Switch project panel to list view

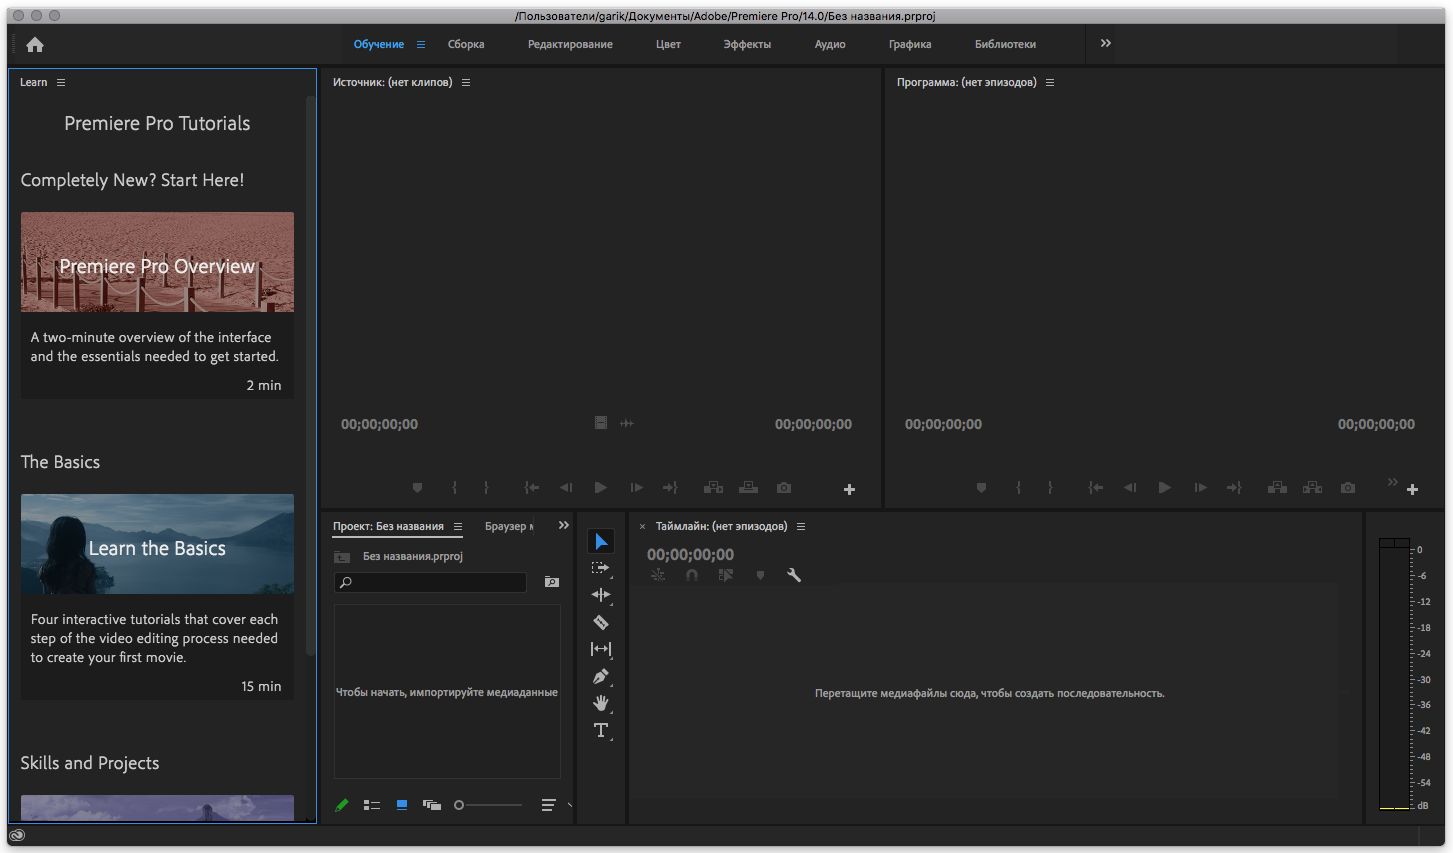click(372, 805)
